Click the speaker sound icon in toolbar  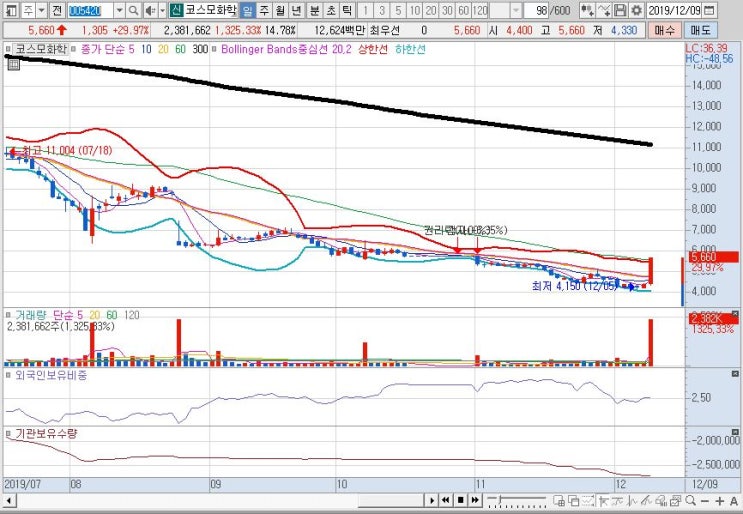(151, 10)
